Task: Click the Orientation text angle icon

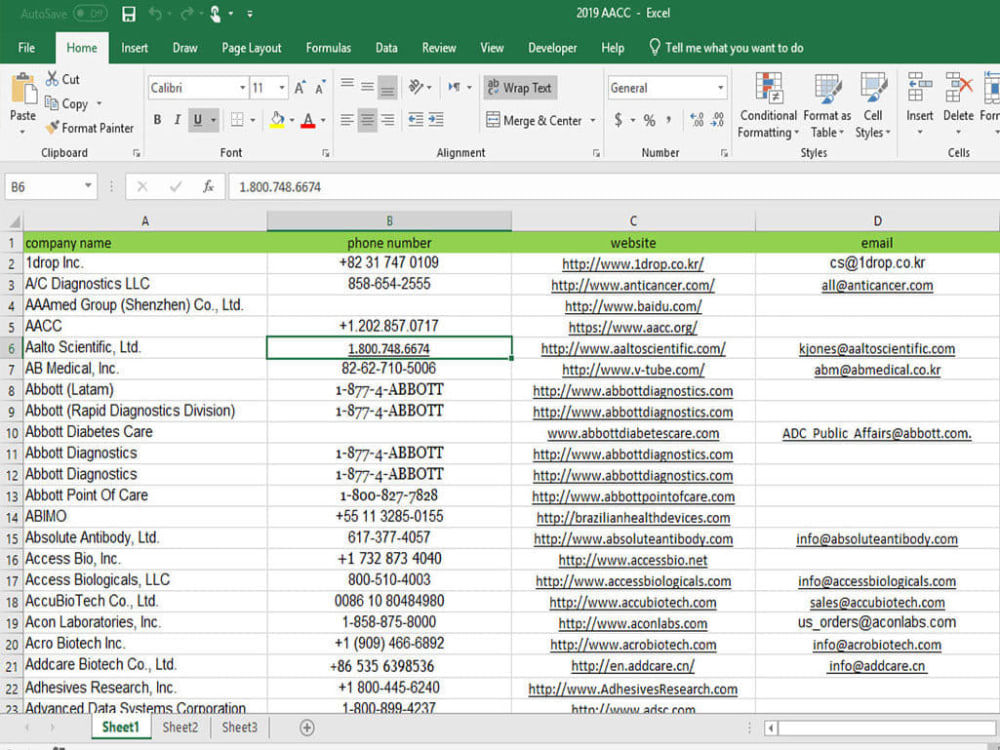Action: click(x=416, y=87)
